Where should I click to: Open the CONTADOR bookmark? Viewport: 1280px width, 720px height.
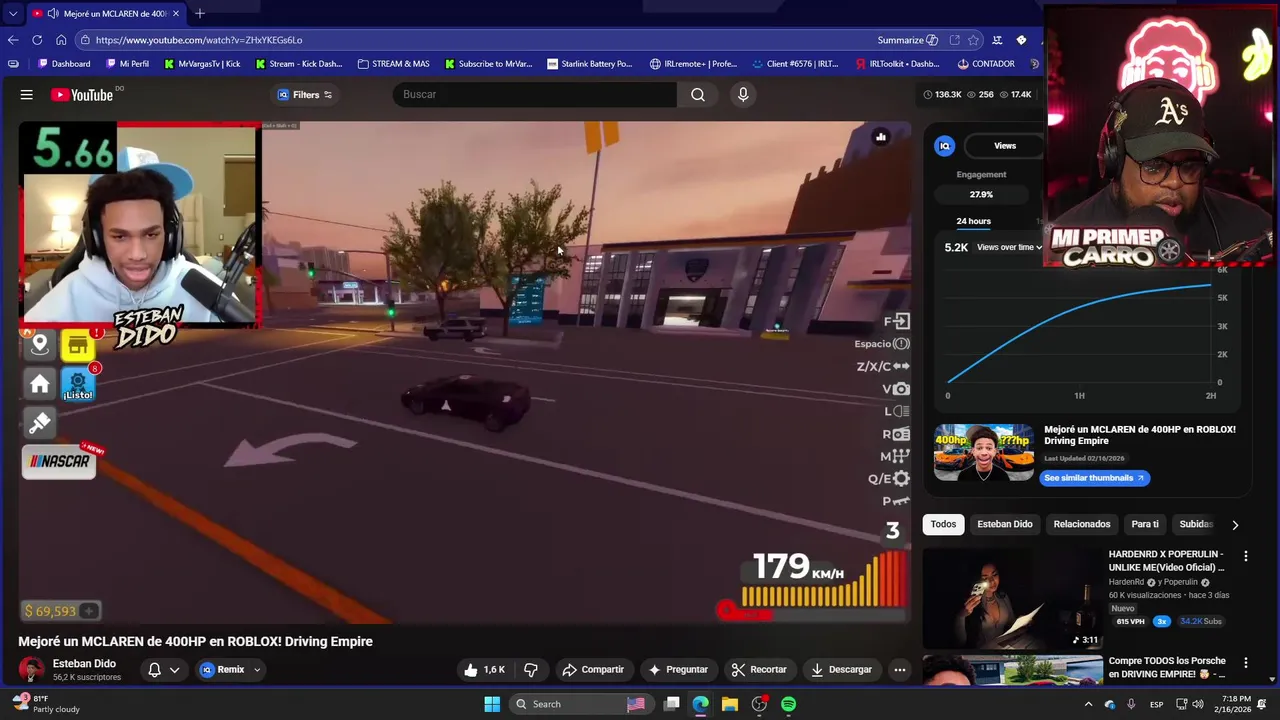click(986, 64)
